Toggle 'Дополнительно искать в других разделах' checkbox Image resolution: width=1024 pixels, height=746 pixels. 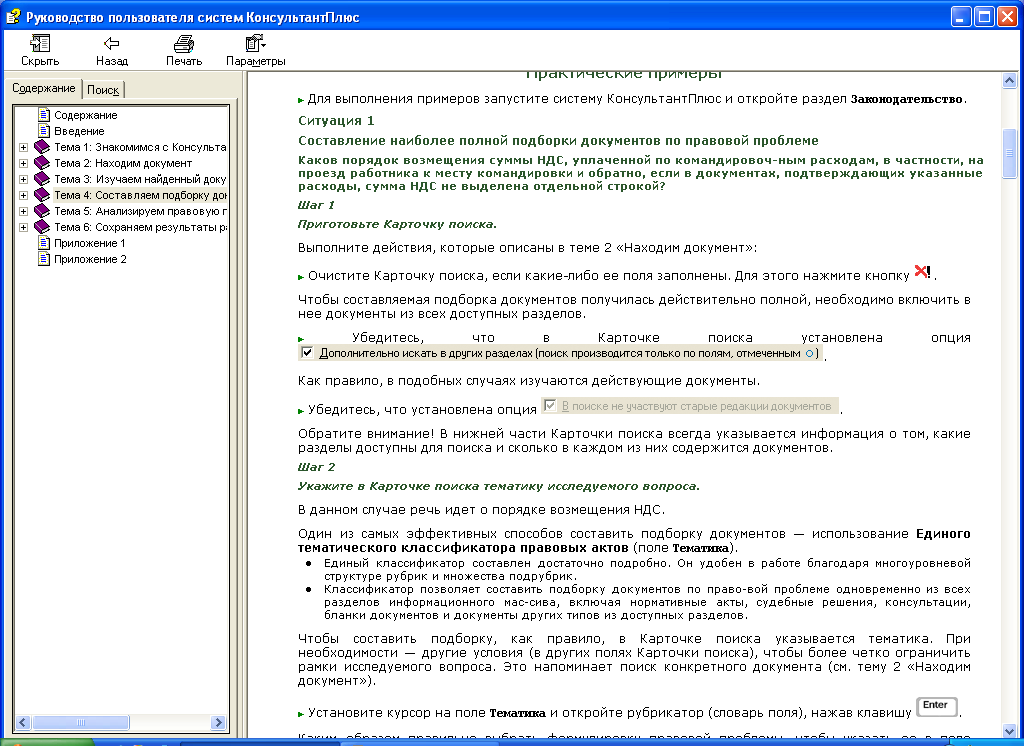coord(307,353)
